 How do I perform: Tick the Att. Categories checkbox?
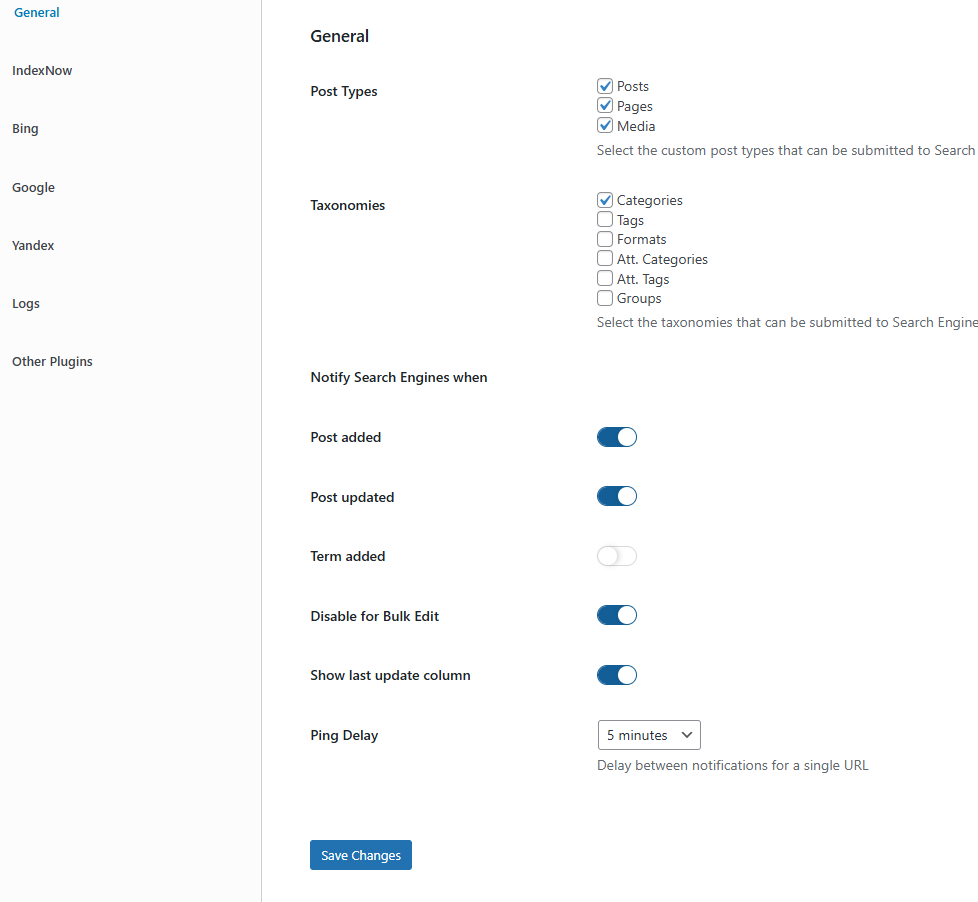(604, 259)
